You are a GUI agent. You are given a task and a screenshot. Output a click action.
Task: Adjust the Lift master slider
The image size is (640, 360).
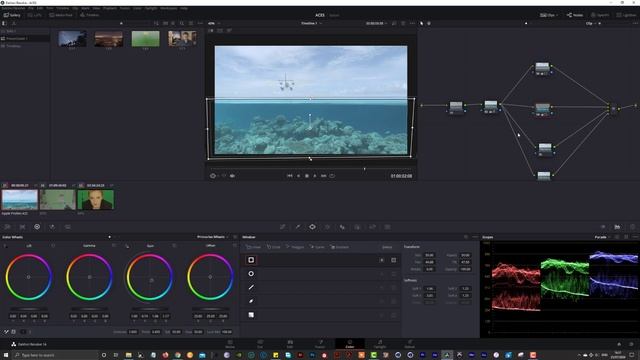29,309
